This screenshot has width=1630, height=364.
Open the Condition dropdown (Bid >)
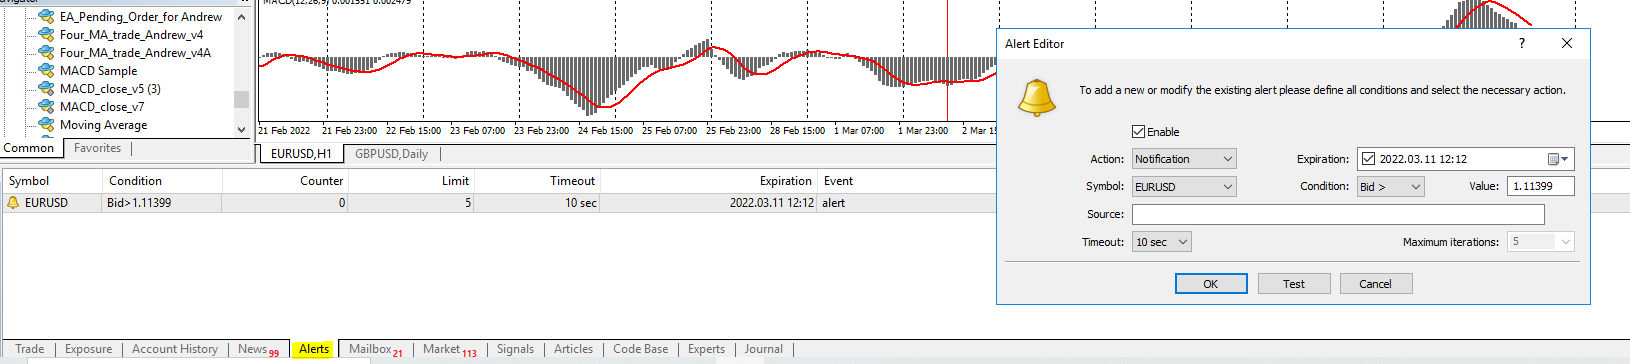1390,187
